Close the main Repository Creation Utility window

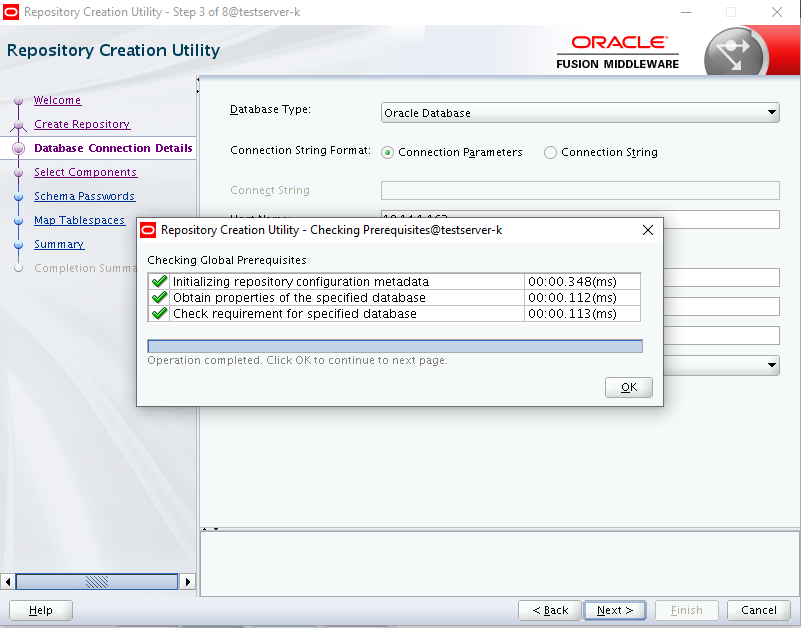point(777,12)
